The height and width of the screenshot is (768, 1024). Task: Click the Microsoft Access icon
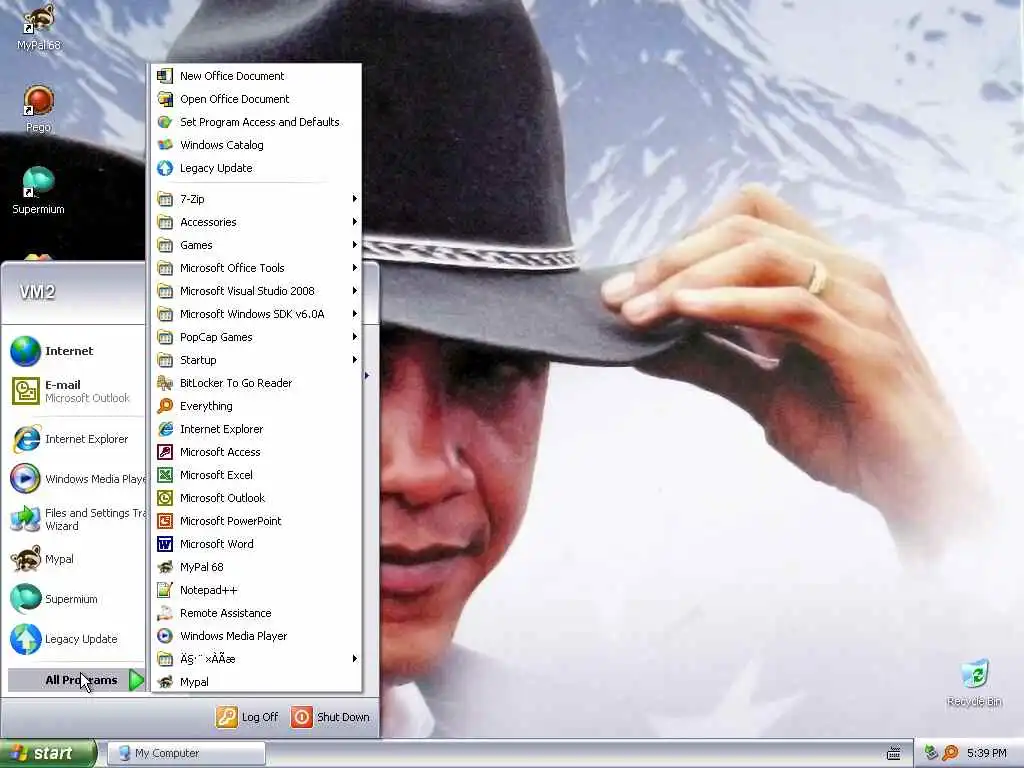(165, 452)
